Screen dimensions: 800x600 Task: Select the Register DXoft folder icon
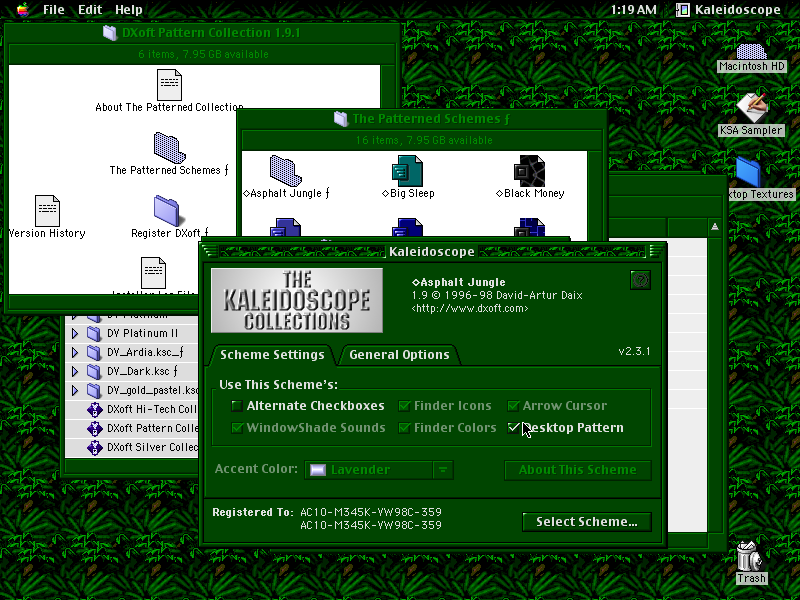167,211
